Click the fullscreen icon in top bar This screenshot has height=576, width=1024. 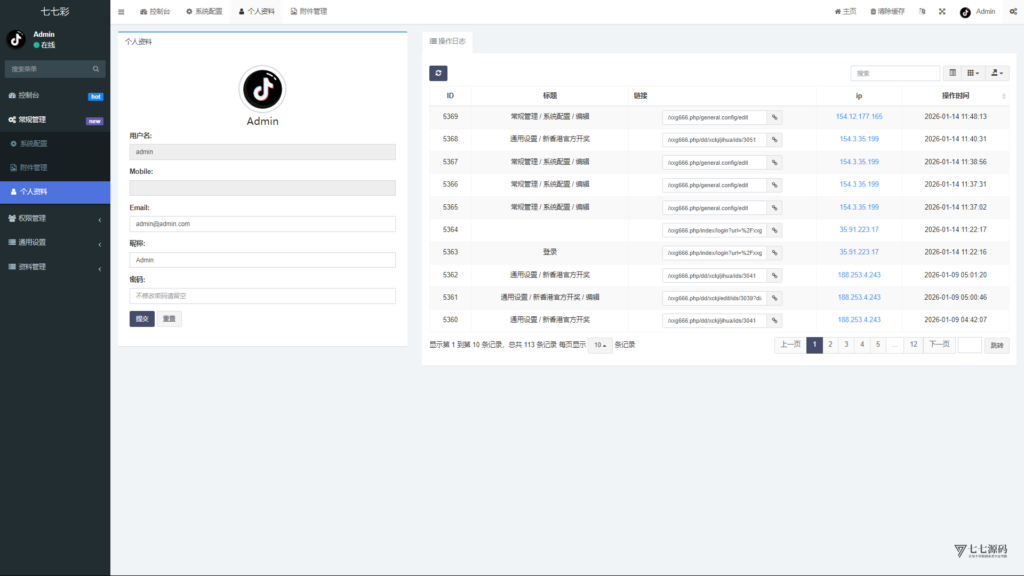[x=941, y=12]
